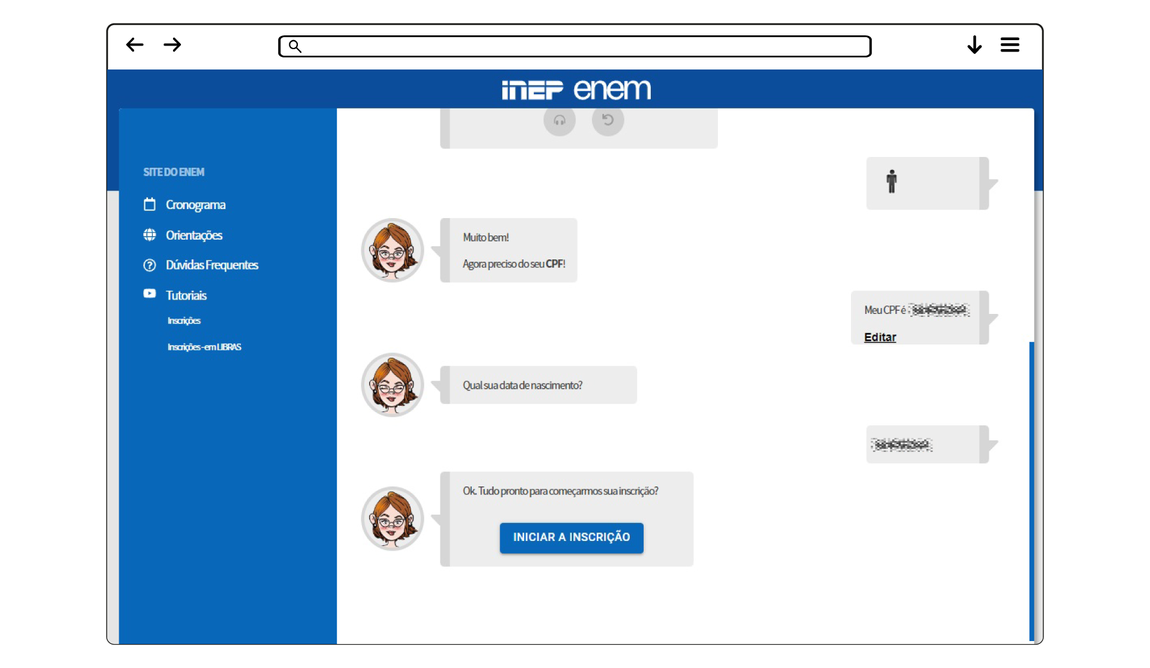Click the magnifier icon in address bar
Image resolution: width=1150 pixels, height=668 pixels.
coord(295,46)
